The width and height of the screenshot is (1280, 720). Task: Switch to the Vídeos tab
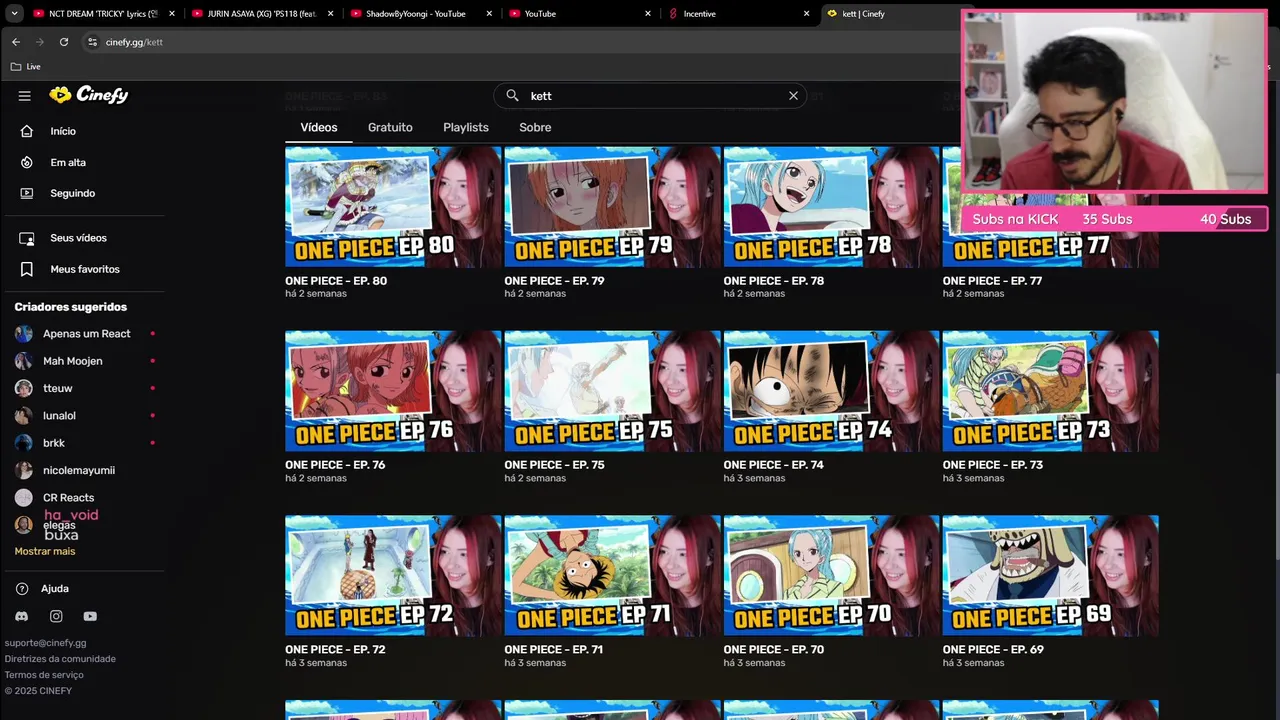(319, 128)
